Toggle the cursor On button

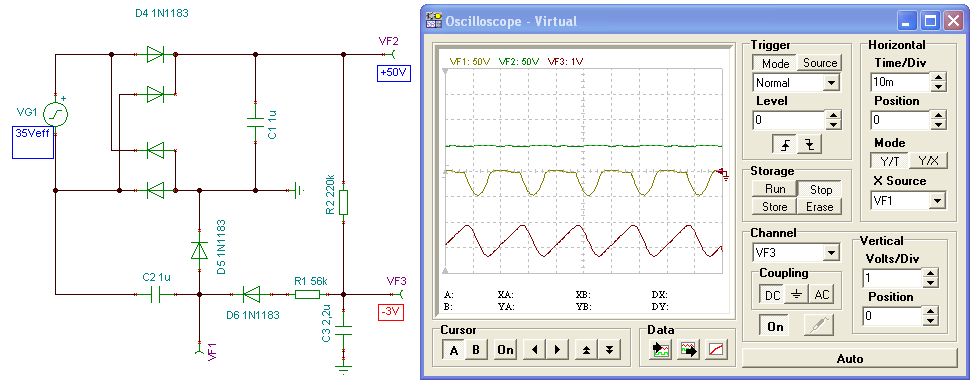pyautogui.click(x=505, y=350)
